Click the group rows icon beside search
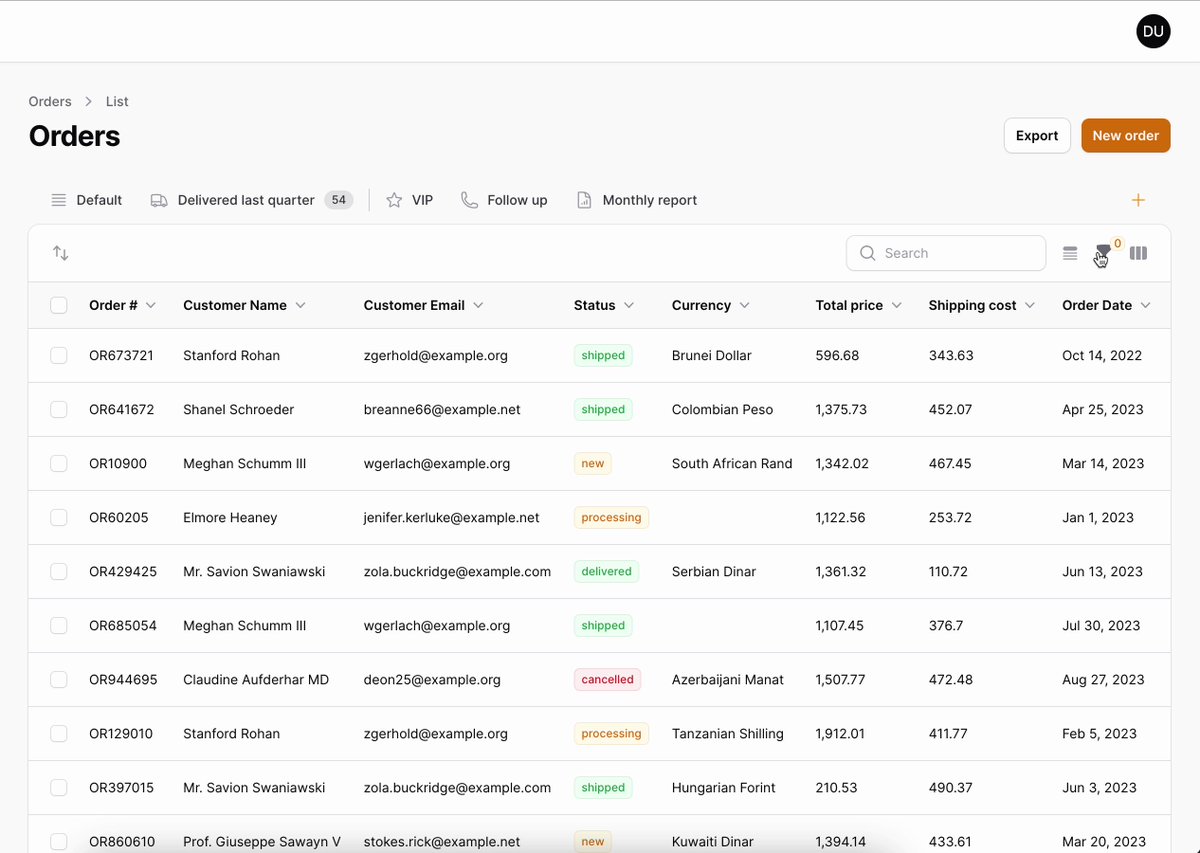 pos(1070,253)
